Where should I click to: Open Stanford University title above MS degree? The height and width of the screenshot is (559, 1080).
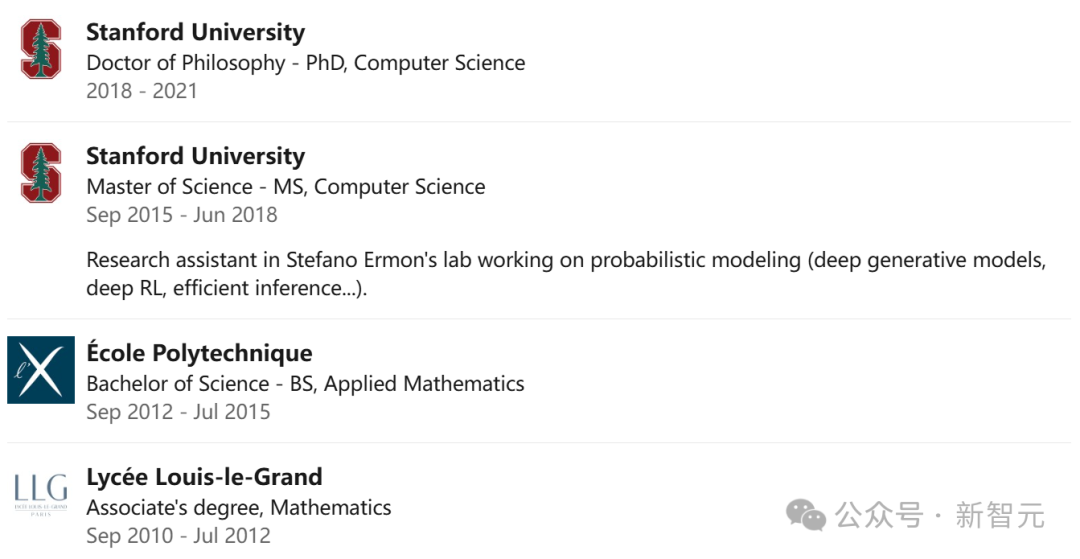(196, 156)
